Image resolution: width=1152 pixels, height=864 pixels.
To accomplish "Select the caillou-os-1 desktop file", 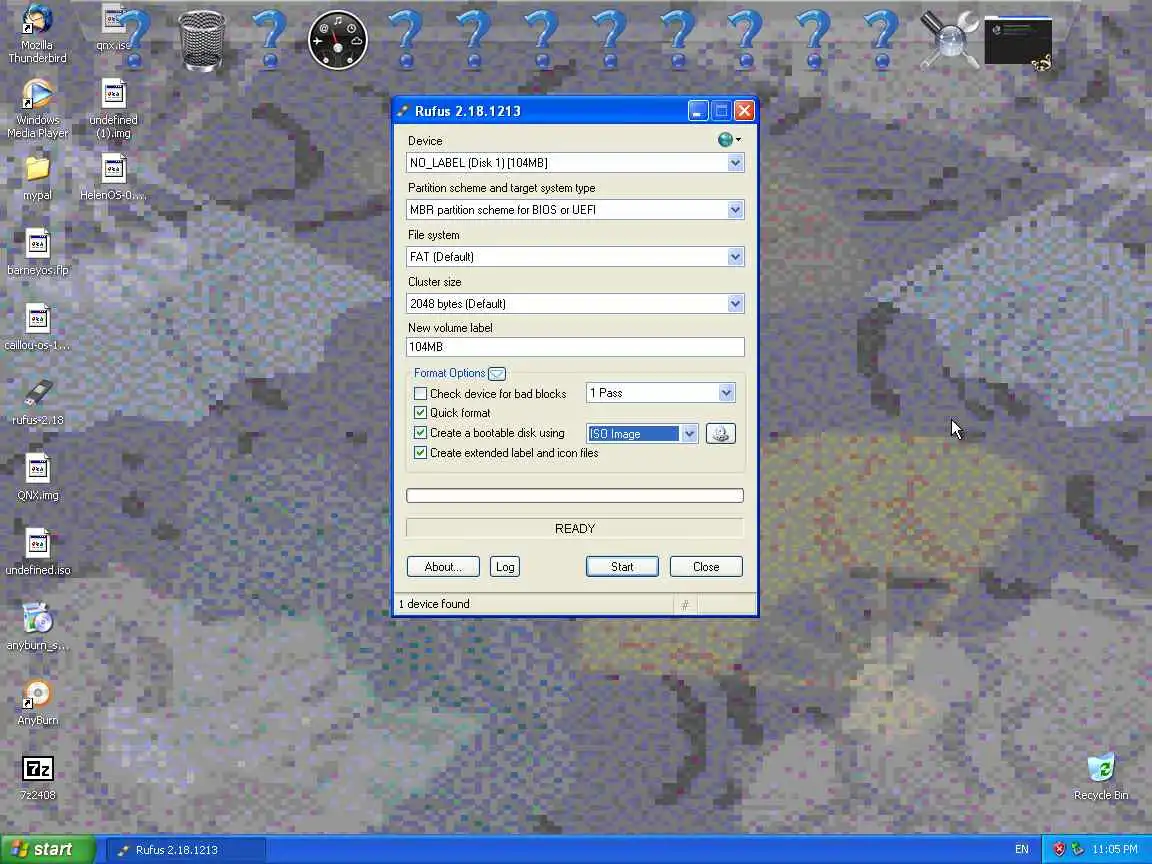I will pos(37,328).
